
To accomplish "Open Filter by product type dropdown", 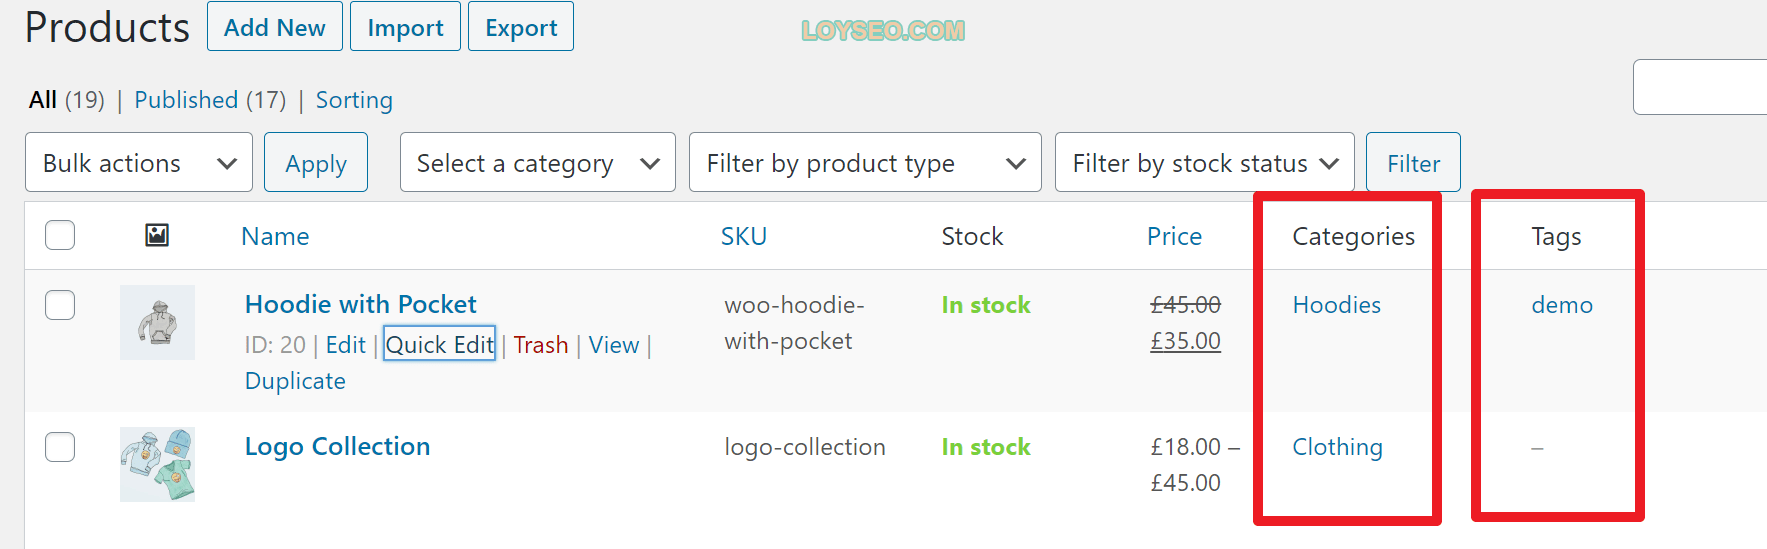I will coord(865,162).
